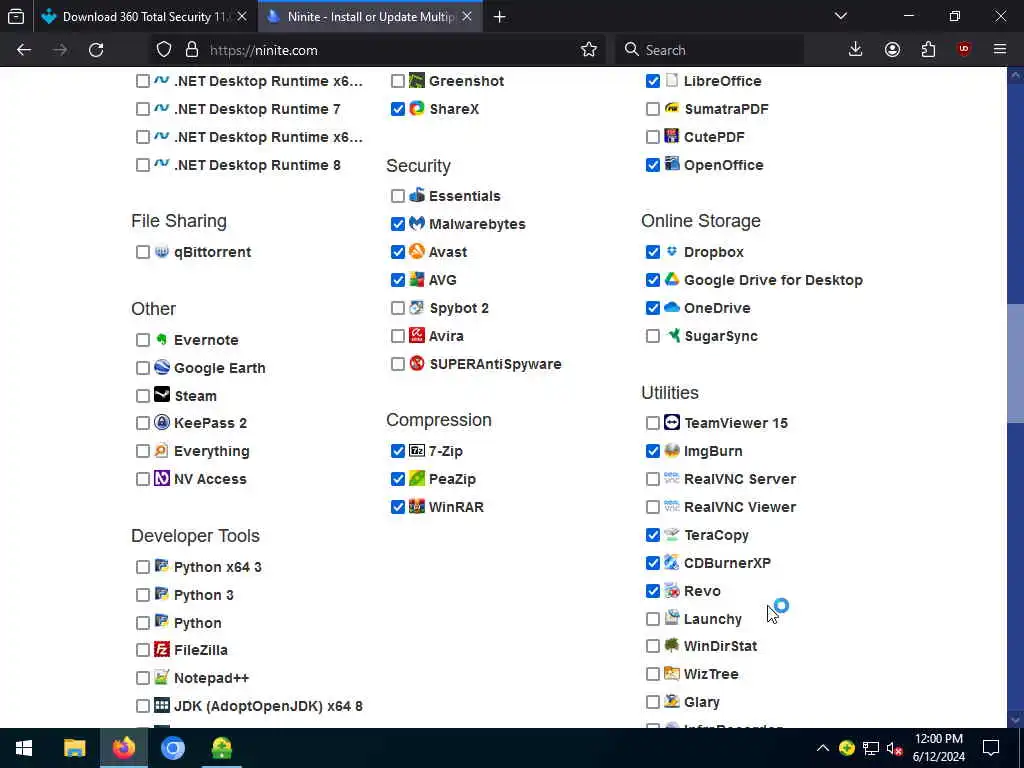Reload the Ninite page
The height and width of the screenshot is (768, 1024).
tap(96, 50)
